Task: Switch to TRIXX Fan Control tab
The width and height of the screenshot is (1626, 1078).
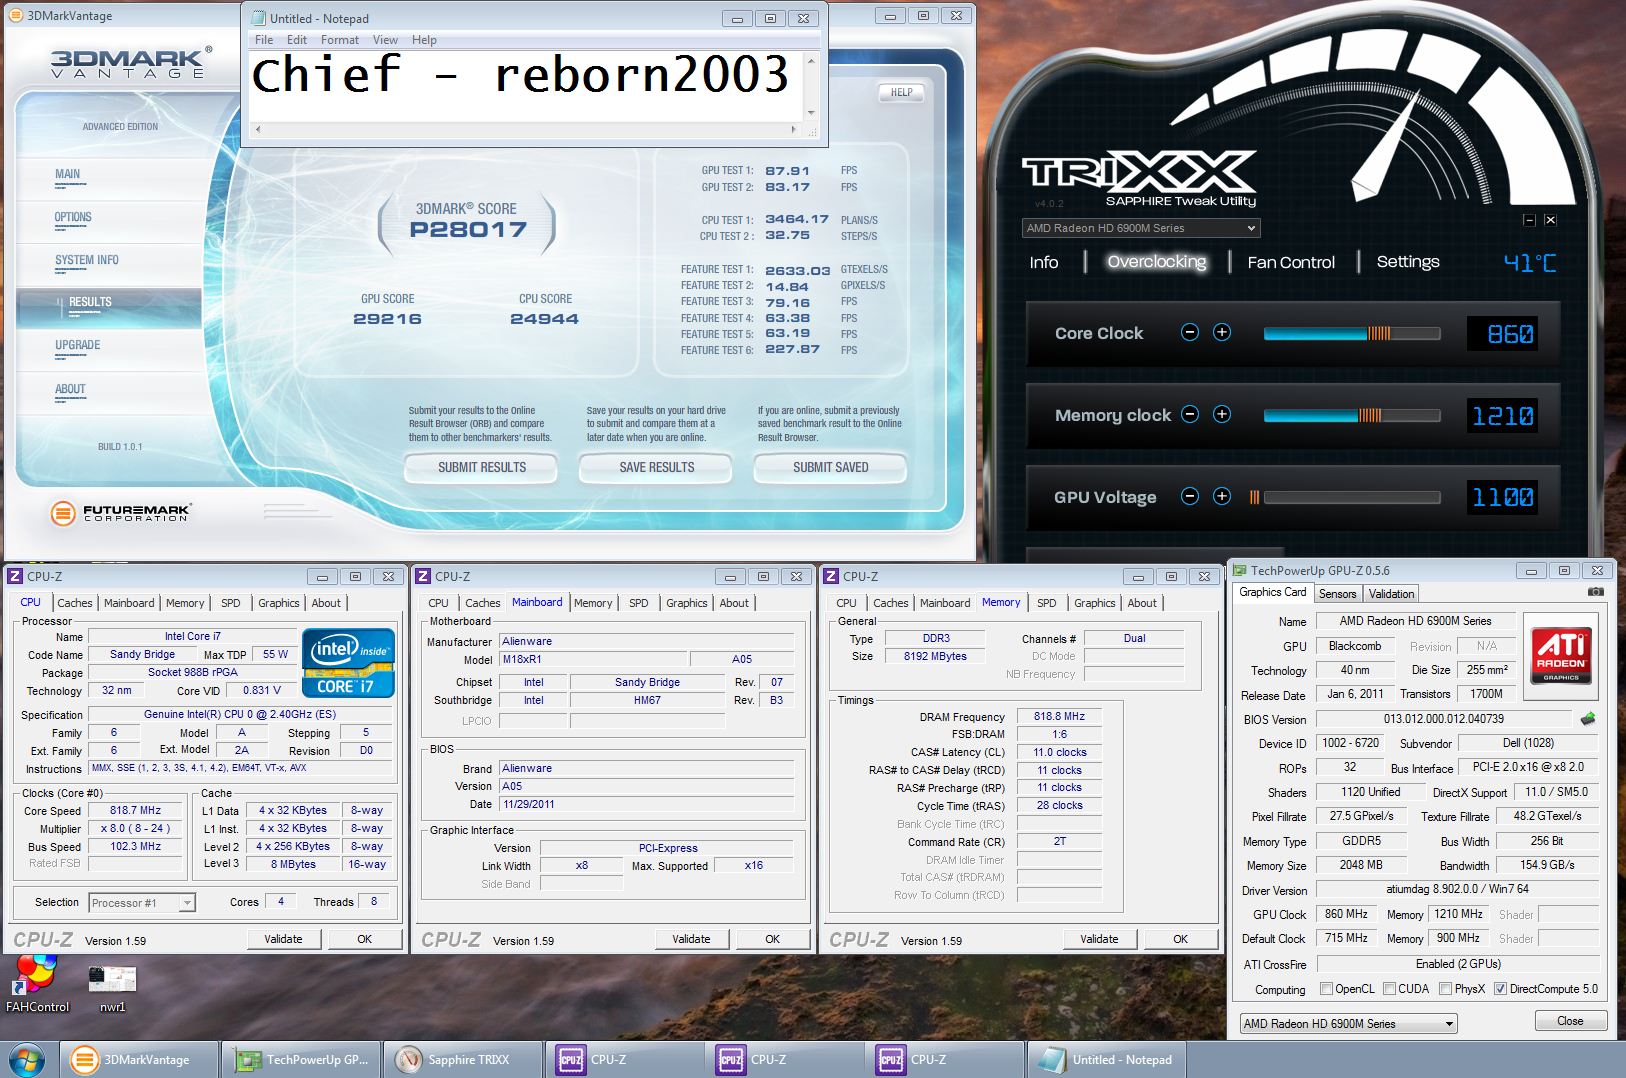Action: (1291, 262)
